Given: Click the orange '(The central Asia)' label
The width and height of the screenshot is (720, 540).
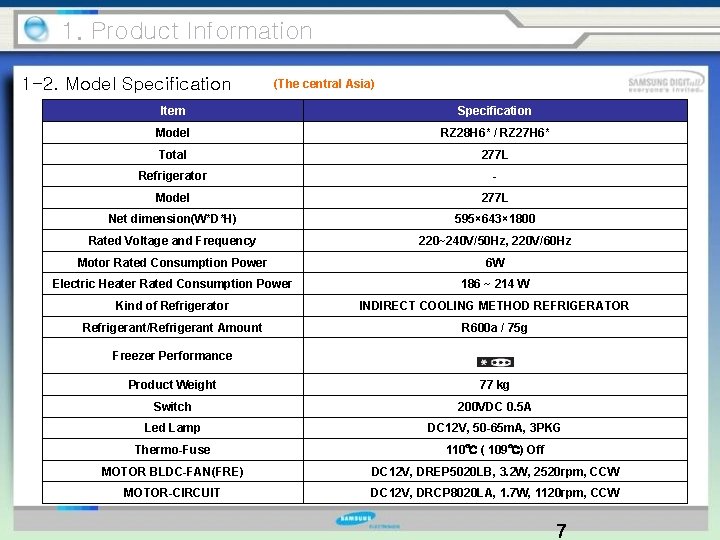Looking at the screenshot, I should pos(324,84).
